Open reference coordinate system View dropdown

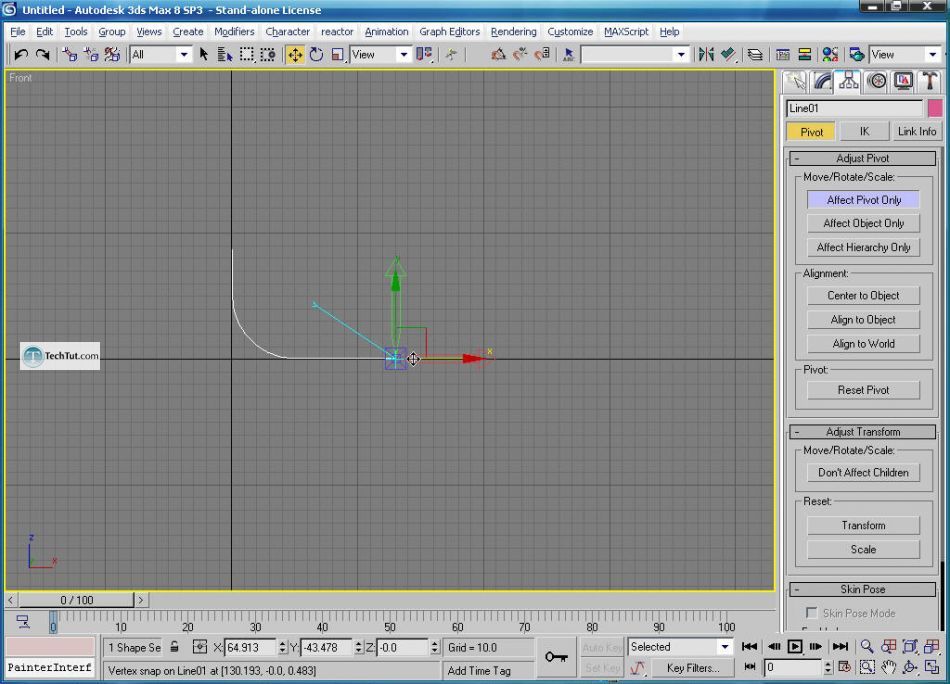coord(404,55)
